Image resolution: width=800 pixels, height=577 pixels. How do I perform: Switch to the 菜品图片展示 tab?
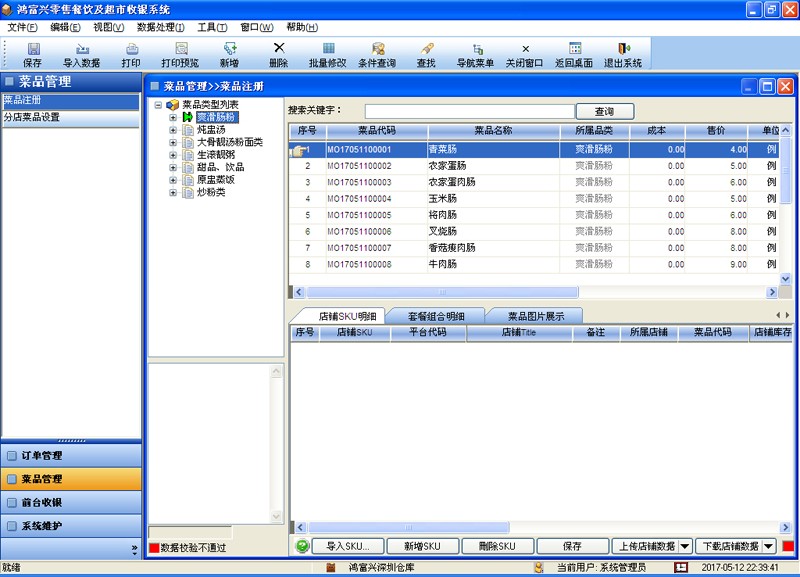[535, 316]
